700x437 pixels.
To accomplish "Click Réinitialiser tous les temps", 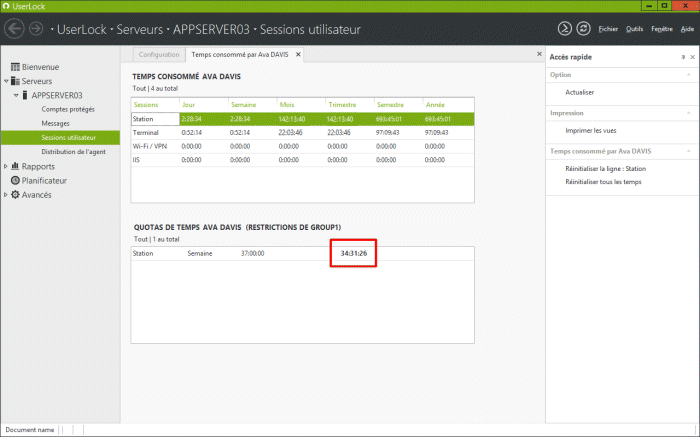I will tap(603, 182).
